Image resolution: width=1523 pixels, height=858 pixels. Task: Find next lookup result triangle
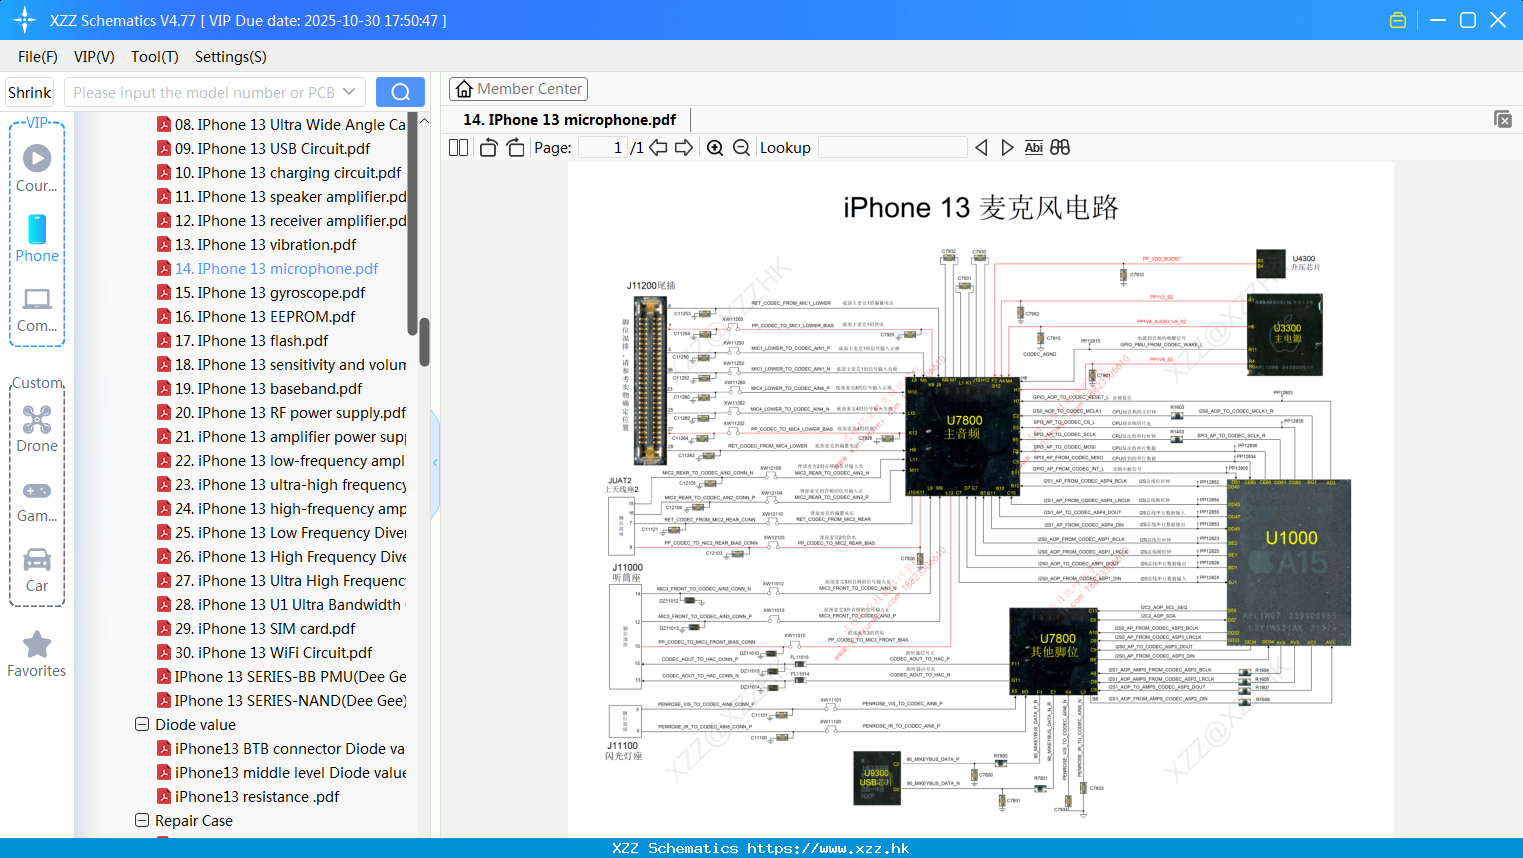tap(1007, 147)
